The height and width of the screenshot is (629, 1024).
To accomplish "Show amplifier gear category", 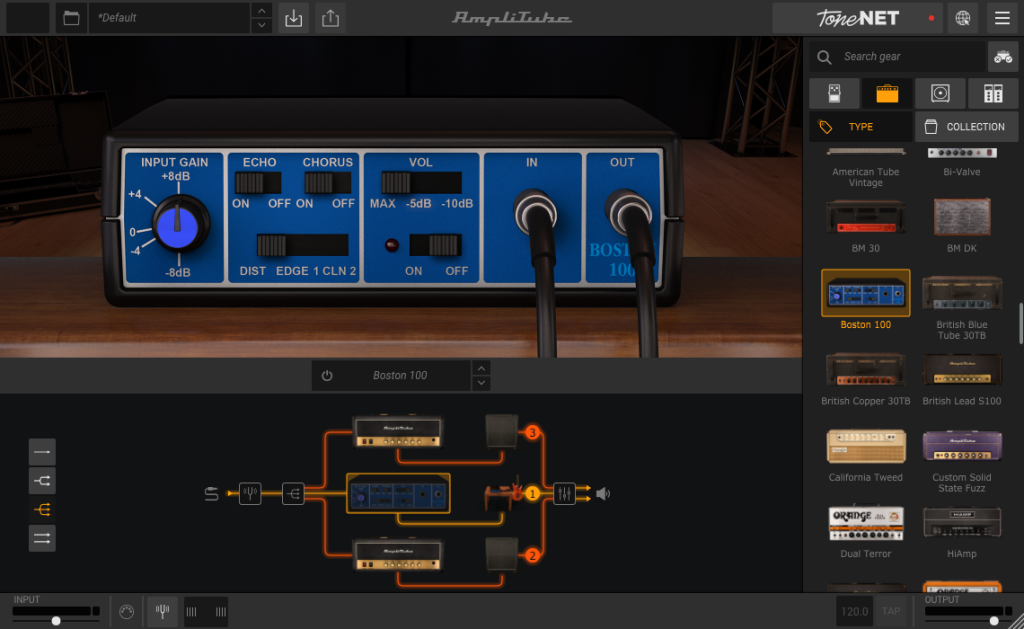I will 887,93.
